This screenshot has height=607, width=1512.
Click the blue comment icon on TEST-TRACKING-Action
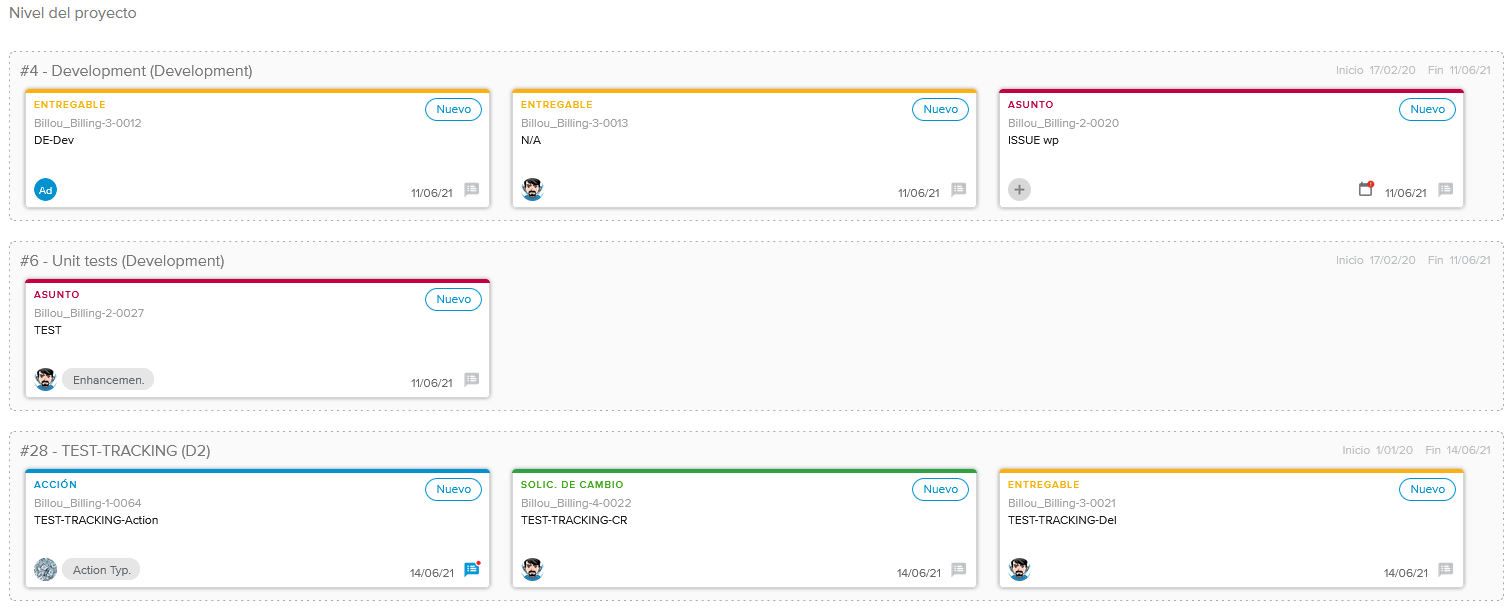tap(472, 570)
